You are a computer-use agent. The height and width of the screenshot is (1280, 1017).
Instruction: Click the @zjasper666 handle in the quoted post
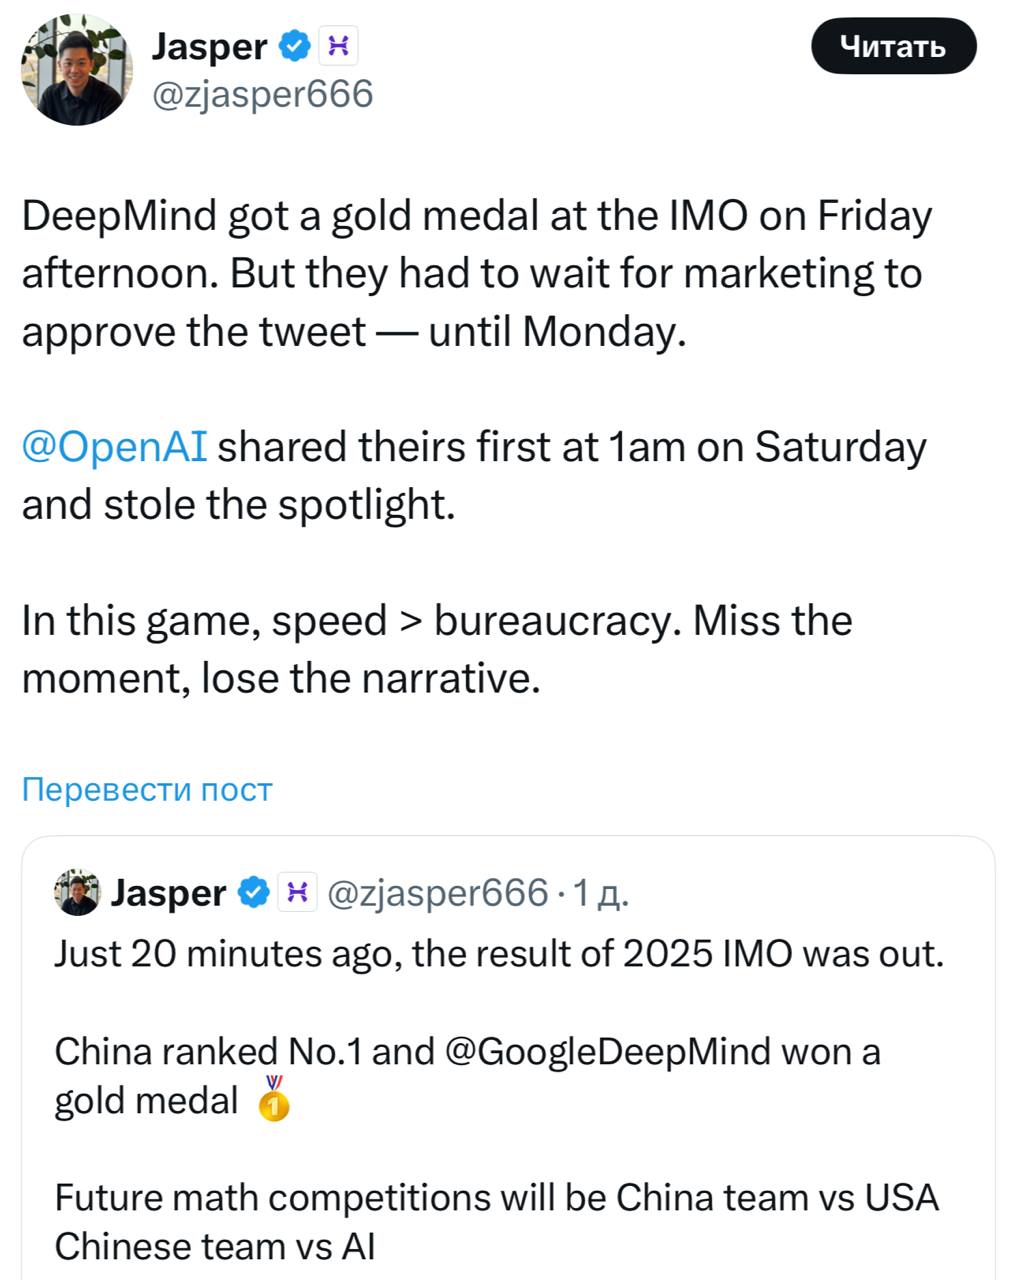tap(438, 892)
